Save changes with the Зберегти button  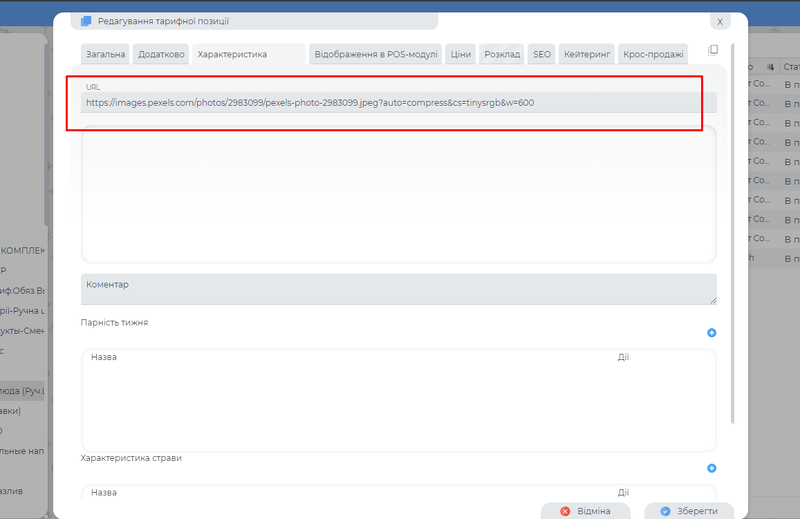pyautogui.click(x=689, y=510)
